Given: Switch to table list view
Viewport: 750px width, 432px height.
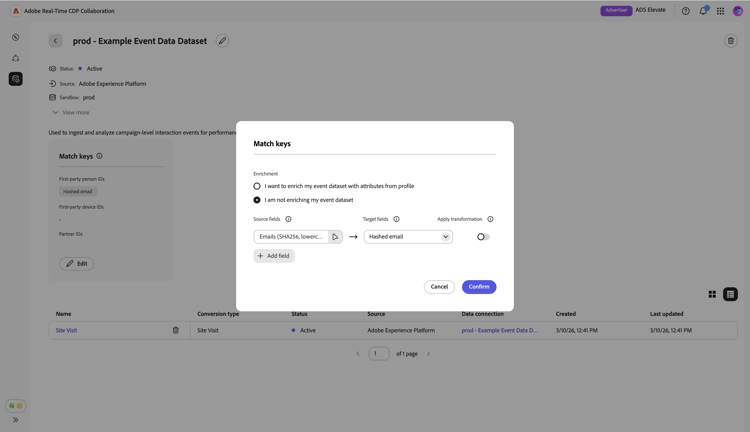Looking at the screenshot, I should (x=730, y=294).
